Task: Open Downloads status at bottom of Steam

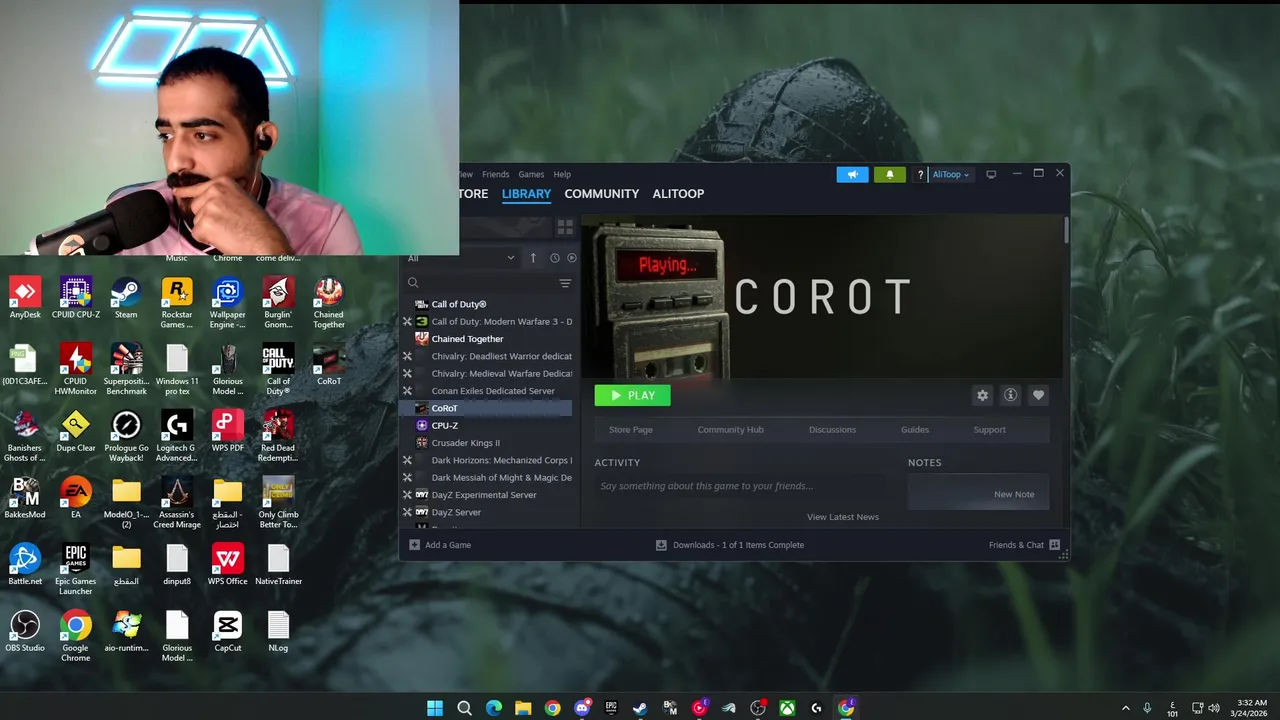Action: pos(730,545)
